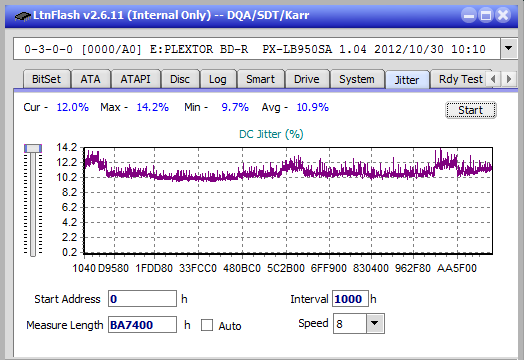
Task: Close the LtnFlash window
Action: [503, 15]
